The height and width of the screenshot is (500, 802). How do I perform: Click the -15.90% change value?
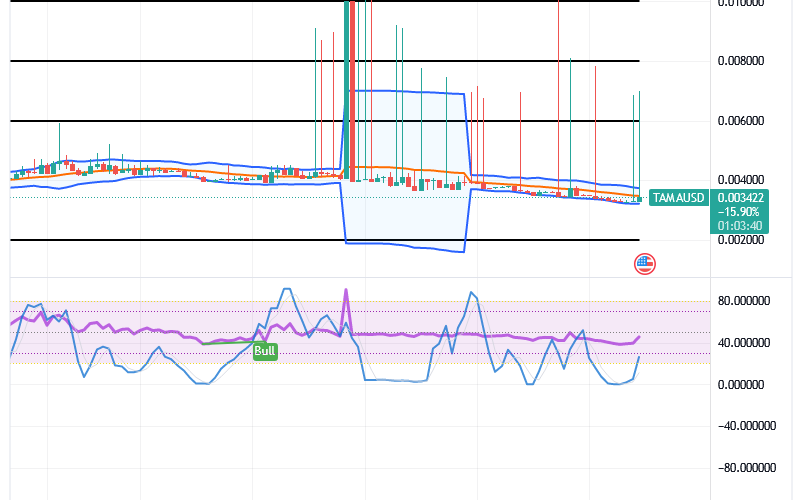740,212
